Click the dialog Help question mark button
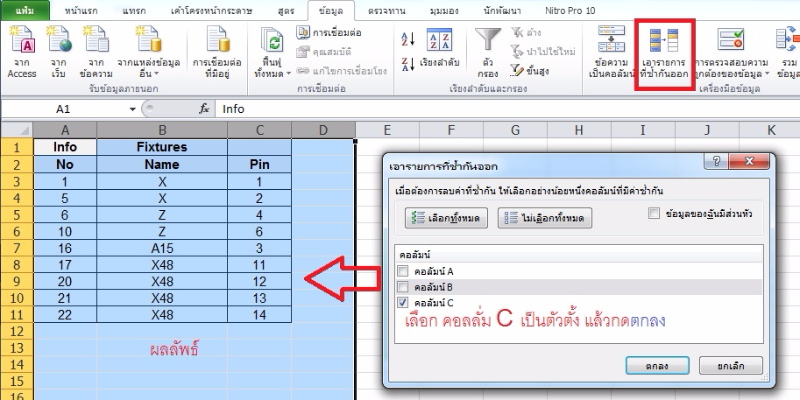 (716, 162)
